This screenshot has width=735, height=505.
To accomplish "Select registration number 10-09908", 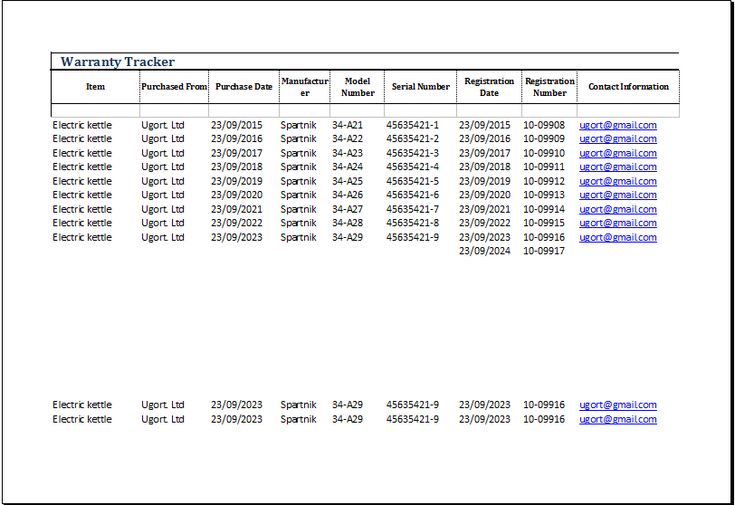I will (x=544, y=125).
